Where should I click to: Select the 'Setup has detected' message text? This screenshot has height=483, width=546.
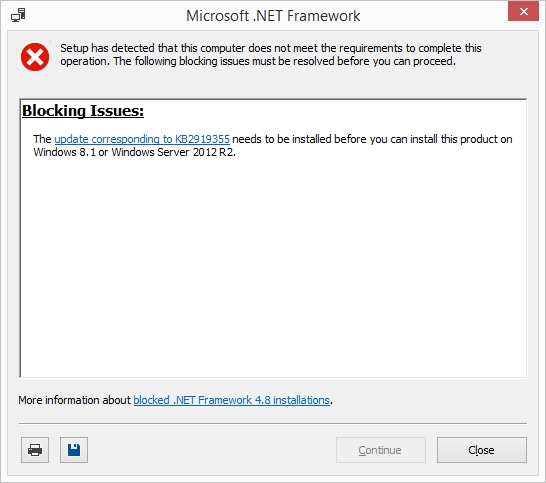click(271, 55)
